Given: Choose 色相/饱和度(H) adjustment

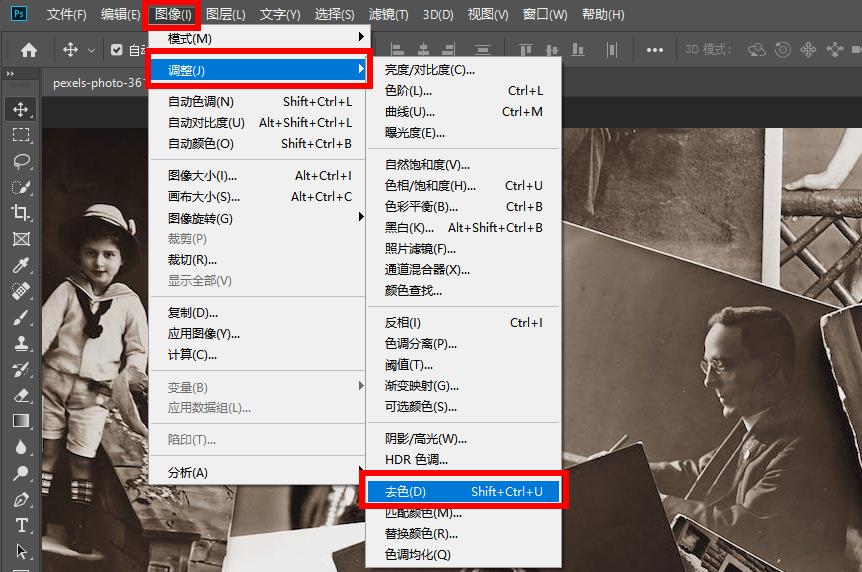Looking at the screenshot, I should 463,186.
